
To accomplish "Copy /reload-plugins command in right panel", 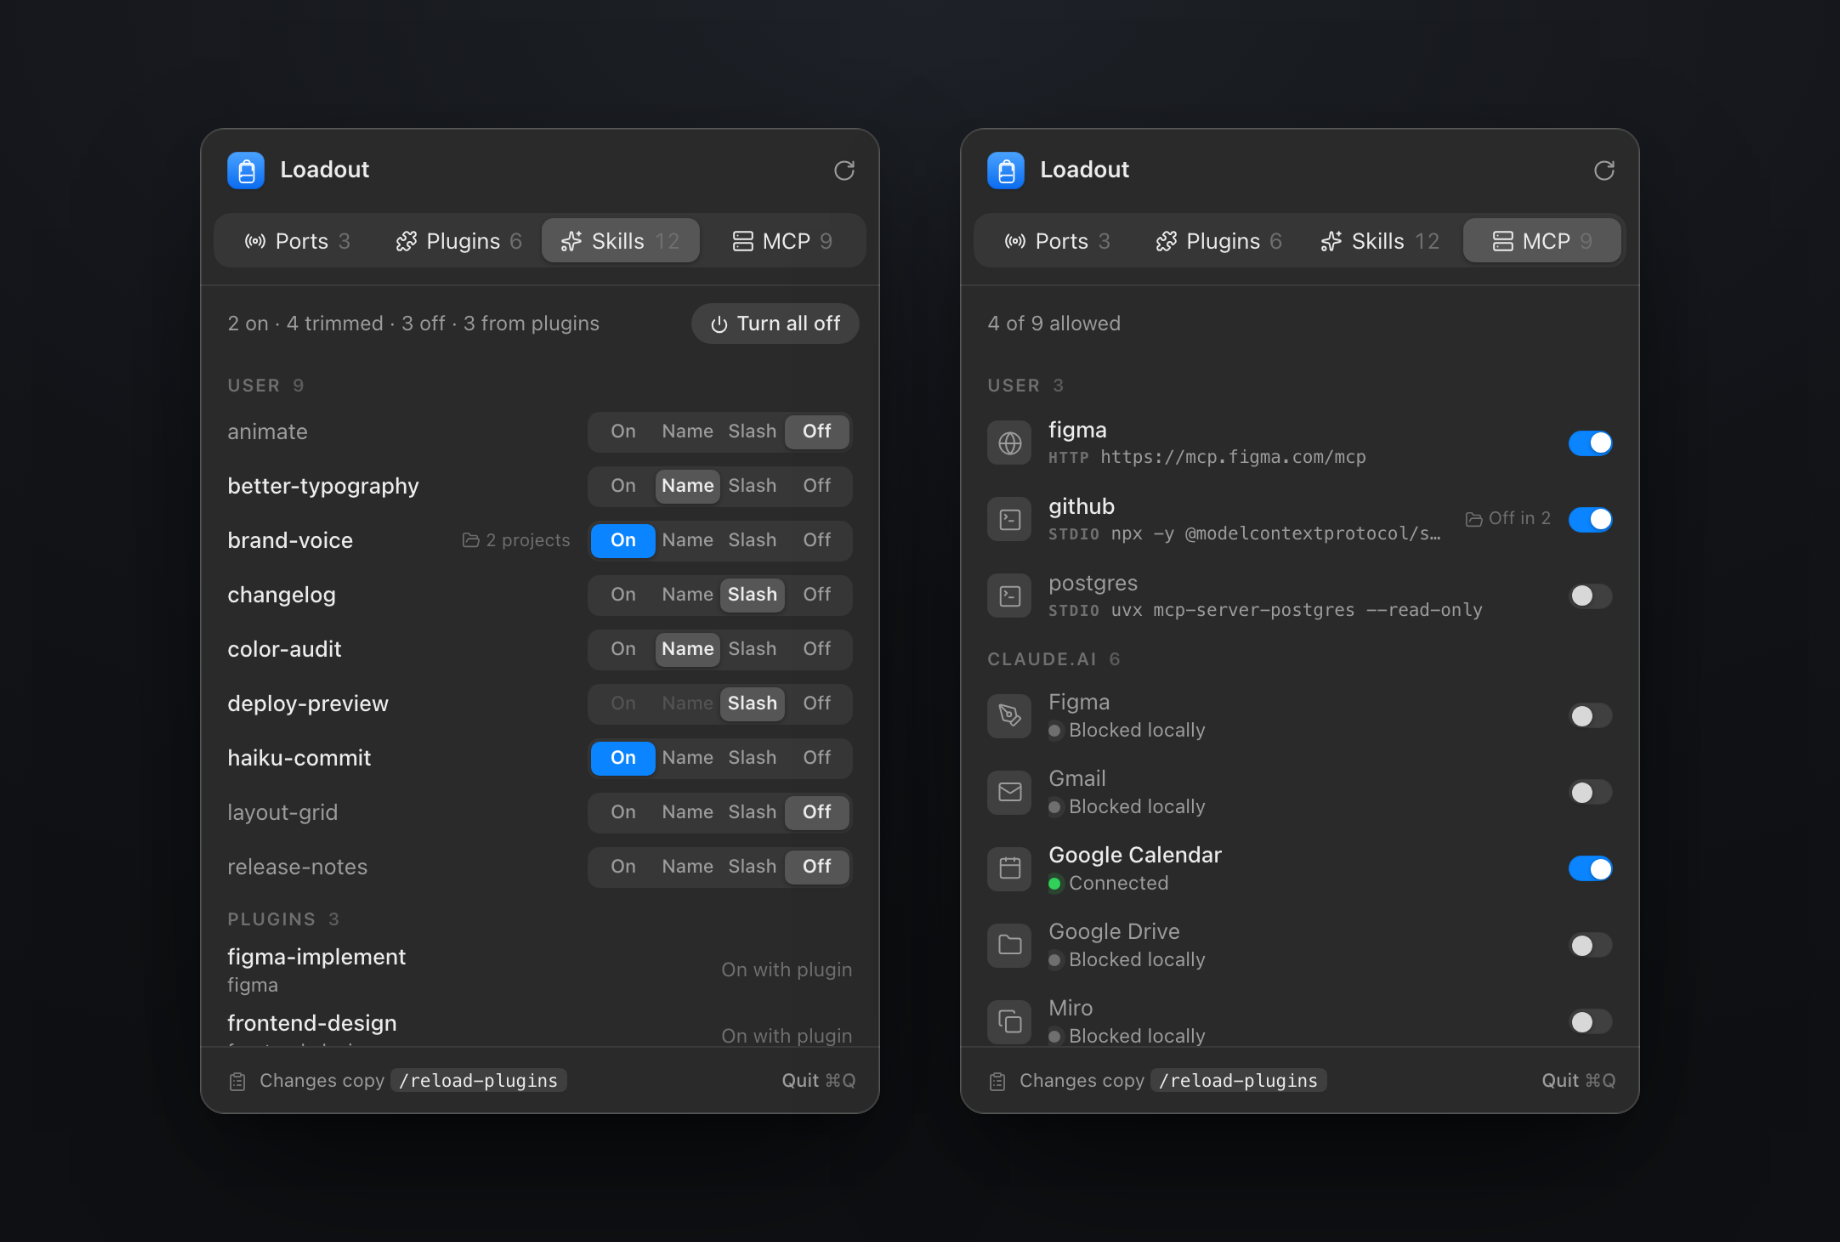I will [x=1238, y=1081].
